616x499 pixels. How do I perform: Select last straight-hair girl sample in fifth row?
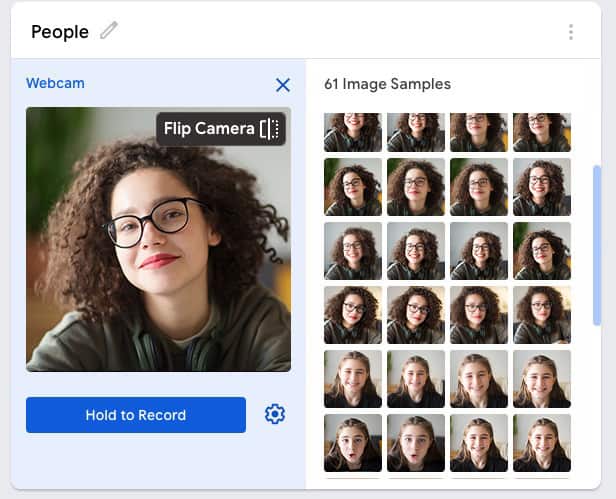(x=542, y=379)
